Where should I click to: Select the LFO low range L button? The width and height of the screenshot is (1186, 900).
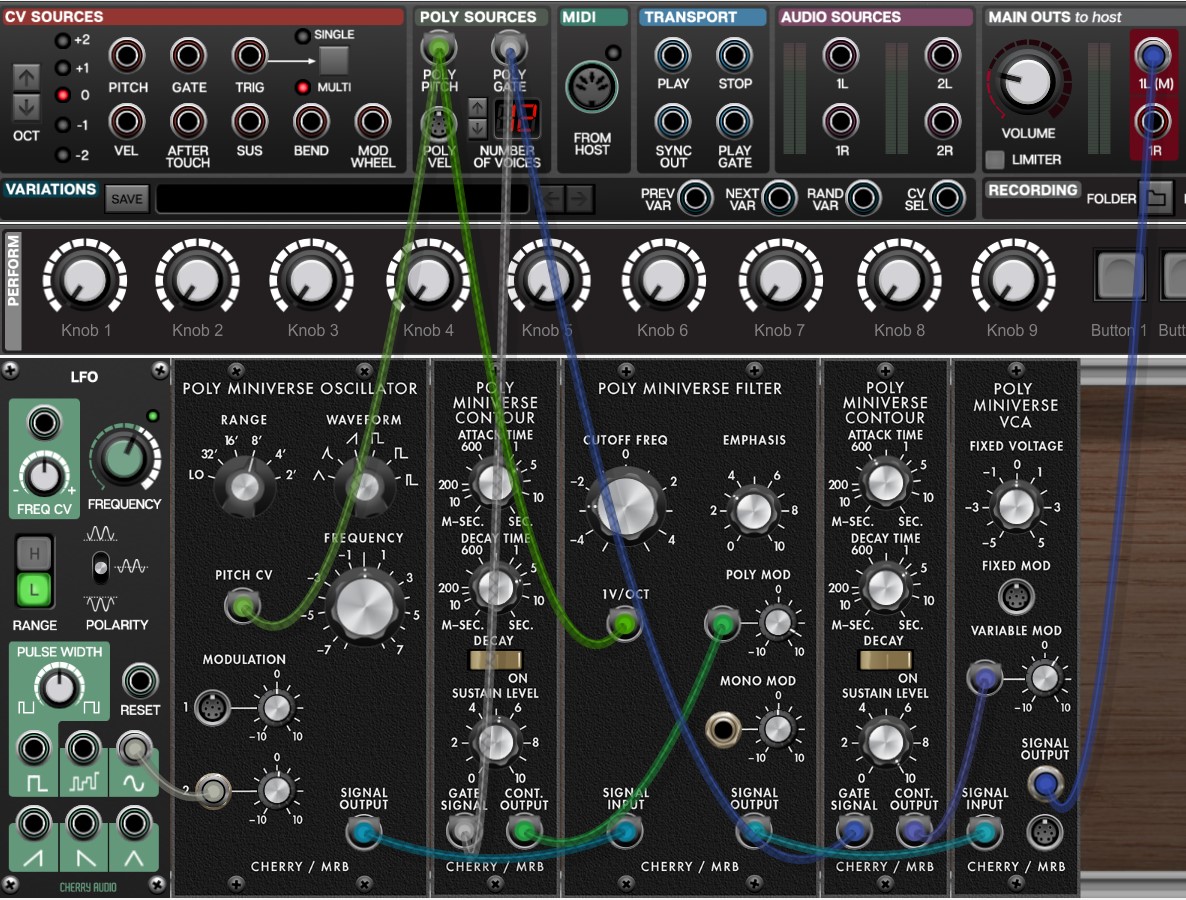(34, 590)
